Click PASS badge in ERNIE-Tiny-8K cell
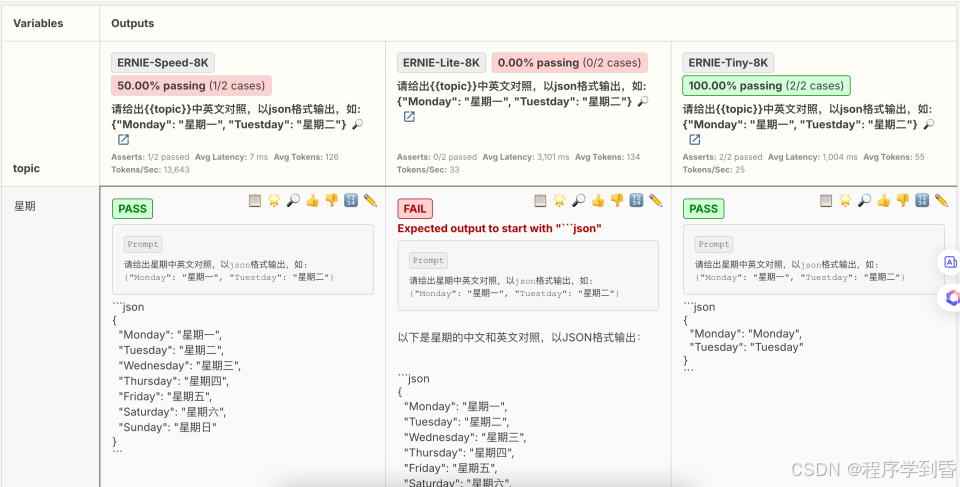 pyautogui.click(x=703, y=208)
